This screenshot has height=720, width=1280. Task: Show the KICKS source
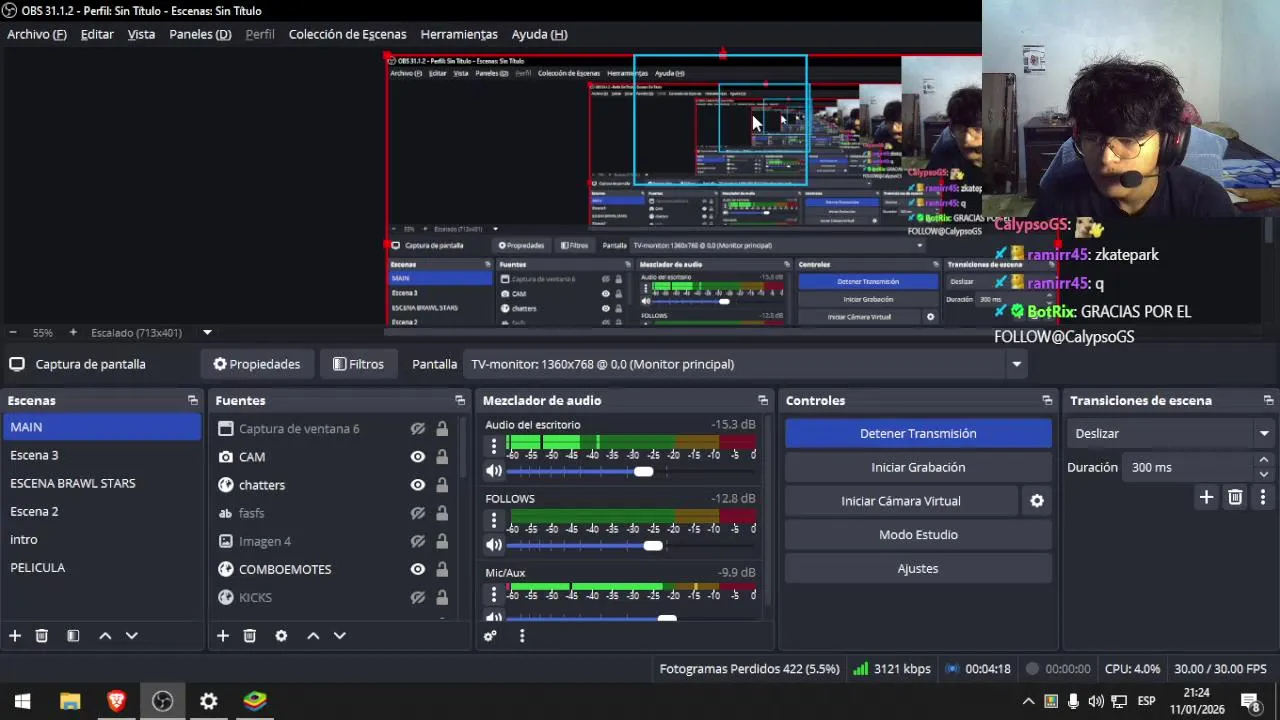pos(418,597)
